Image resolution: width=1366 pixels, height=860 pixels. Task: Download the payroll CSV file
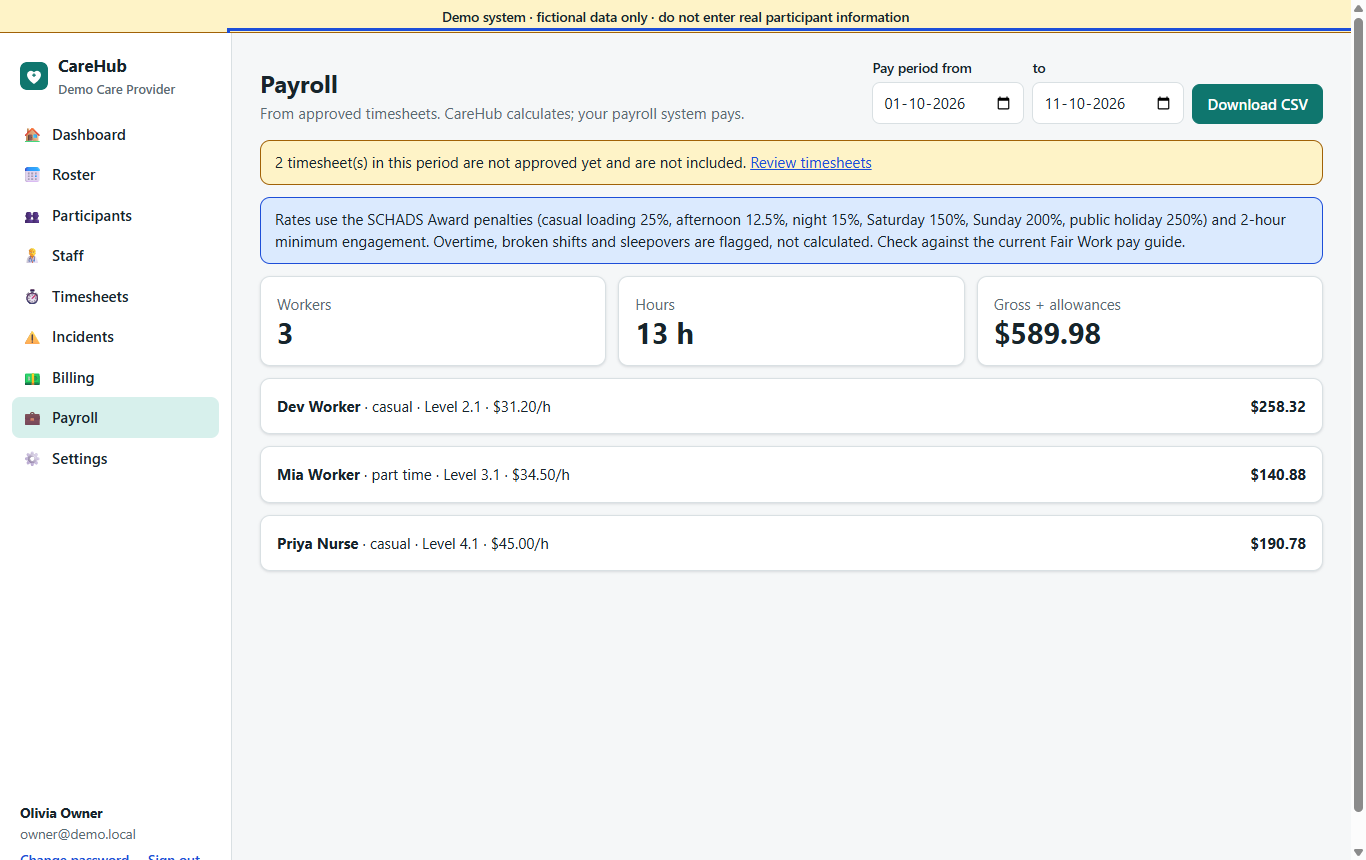(x=1257, y=104)
